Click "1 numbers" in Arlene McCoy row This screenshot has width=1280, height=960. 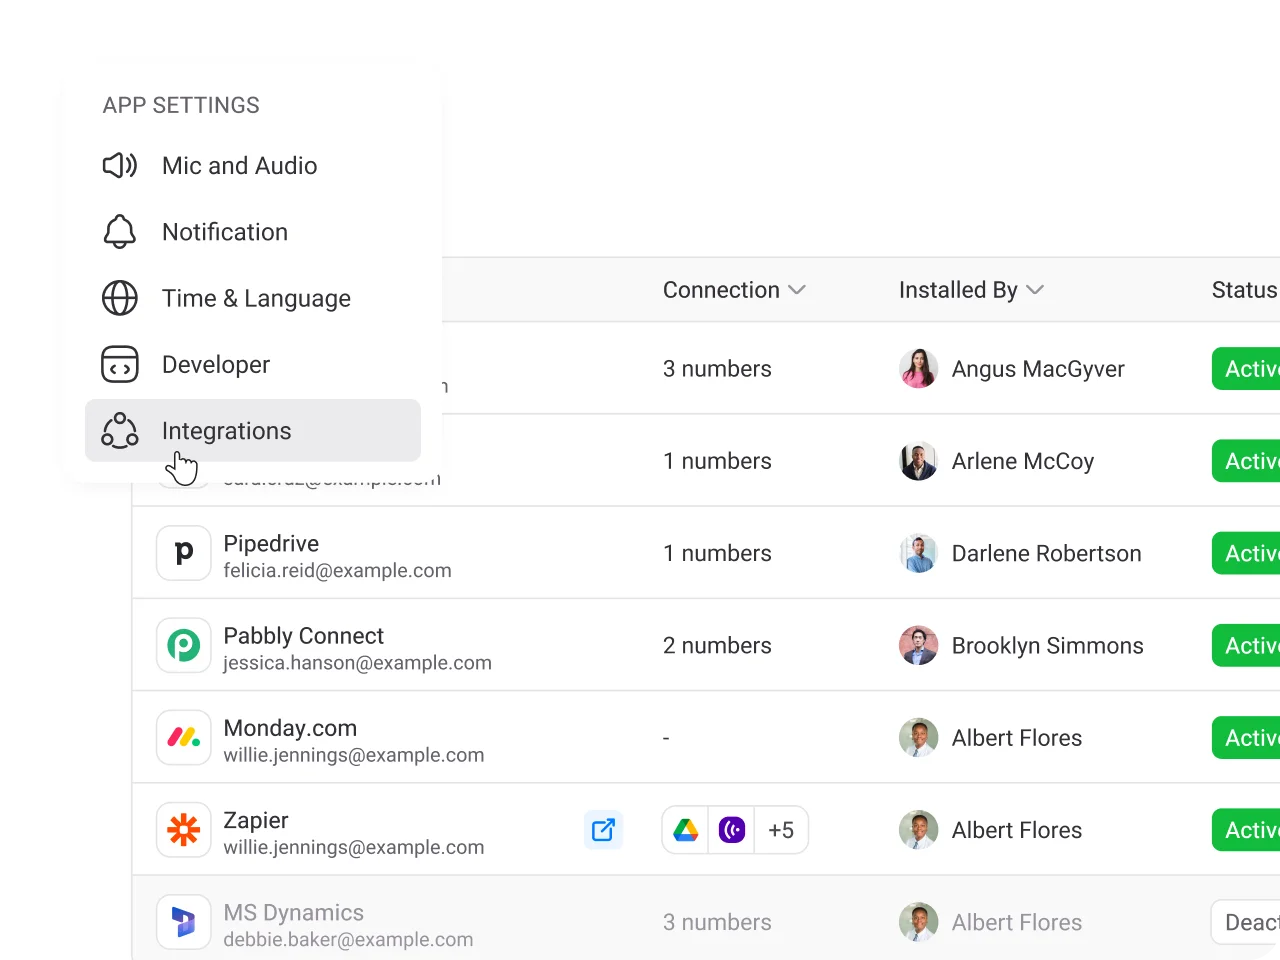pyautogui.click(x=717, y=461)
